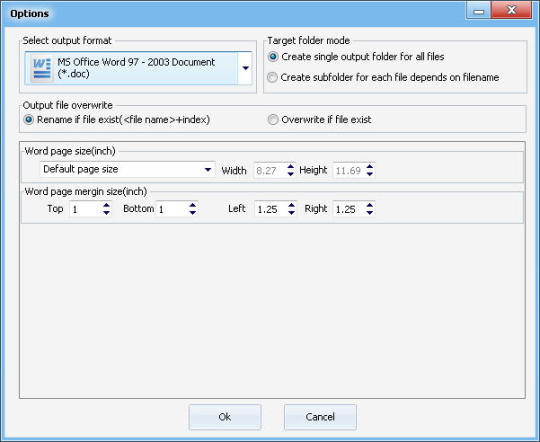Decrease Right margin with down spinner arrow
This screenshot has width=540, height=442.
pyautogui.click(x=370, y=213)
